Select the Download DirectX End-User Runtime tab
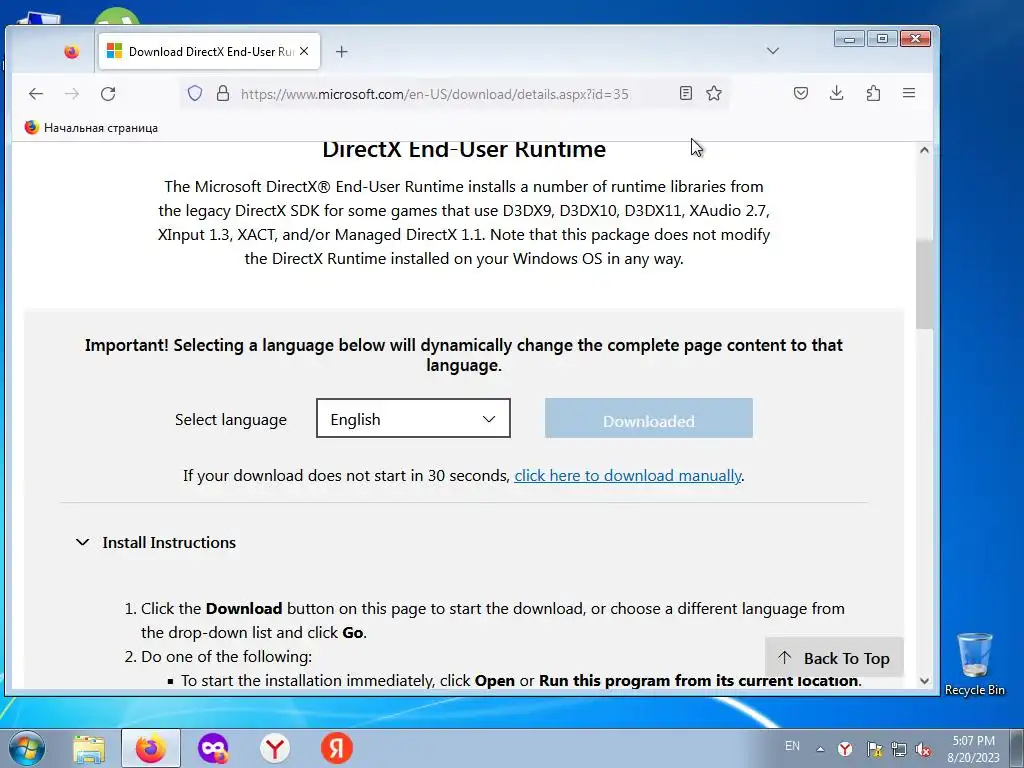This screenshot has width=1024, height=768. pos(209,52)
